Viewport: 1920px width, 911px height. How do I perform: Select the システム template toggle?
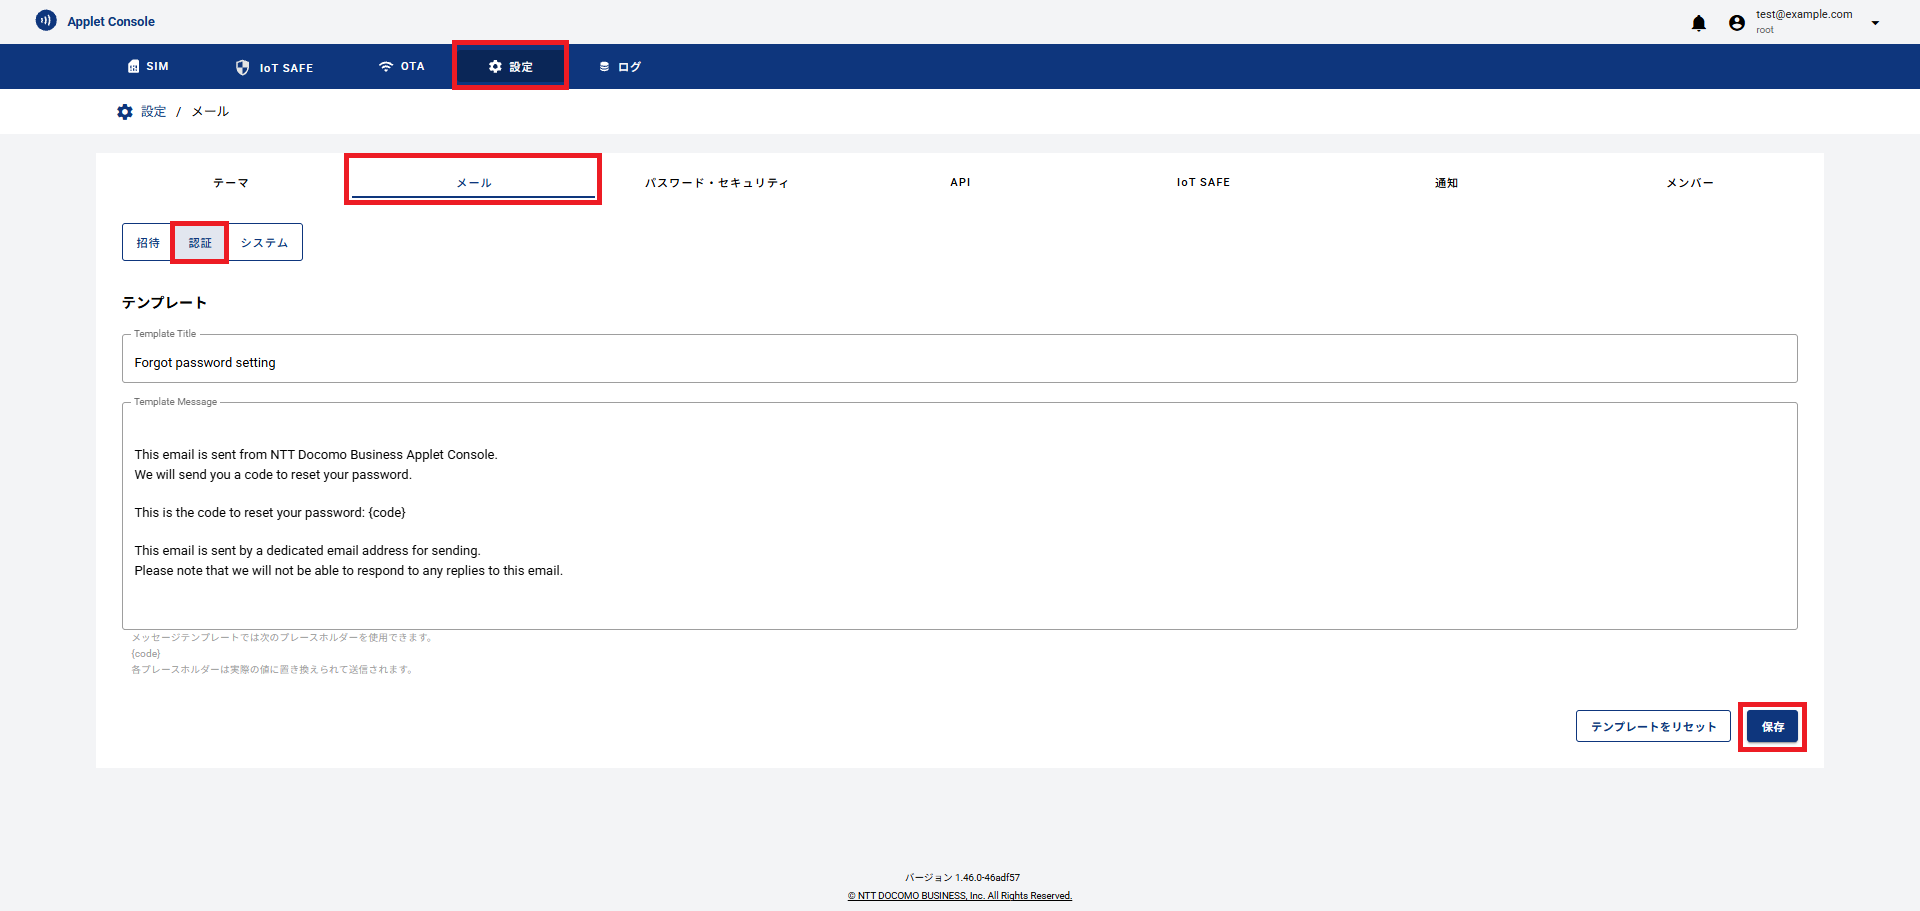click(x=264, y=243)
